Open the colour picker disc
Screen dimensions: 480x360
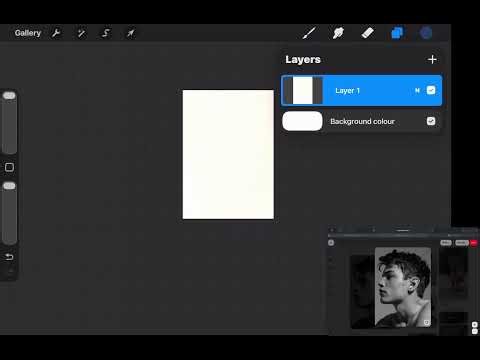point(426,33)
